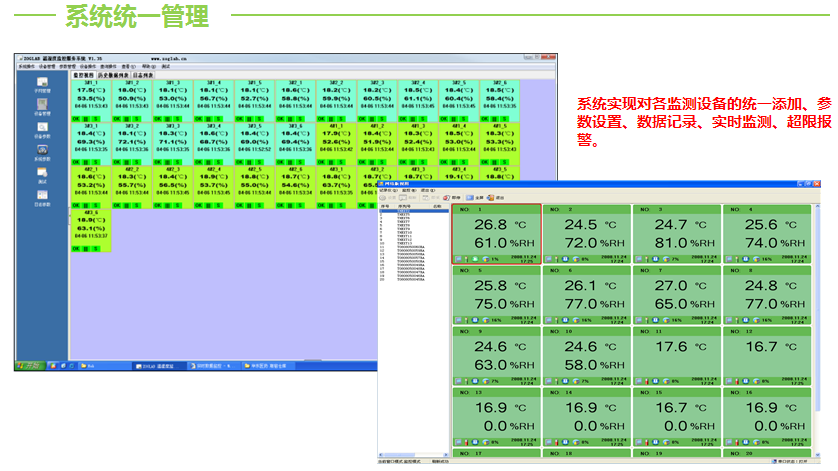Image resolution: width=838 pixels, height=471 pixels.
Task: Click the 81.0 %RH value in the NO 3 card
Action: tap(685, 243)
